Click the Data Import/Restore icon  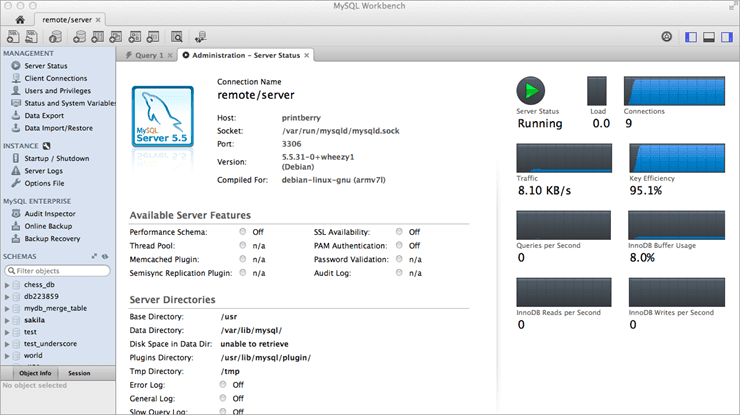(16, 127)
